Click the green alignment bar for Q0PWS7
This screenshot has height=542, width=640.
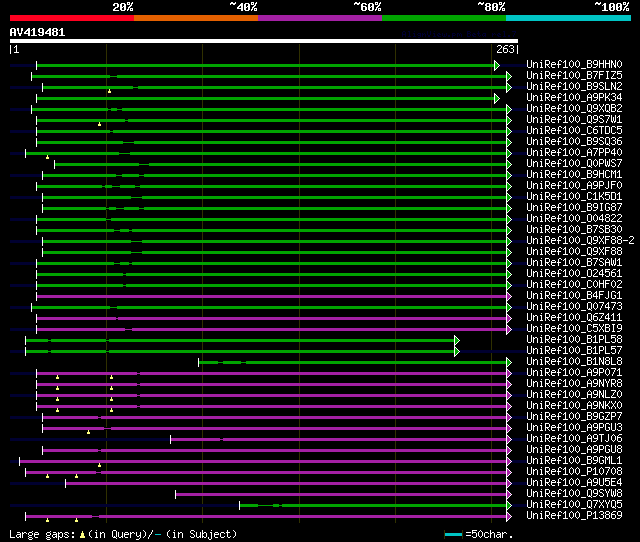pyautogui.click(x=280, y=164)
